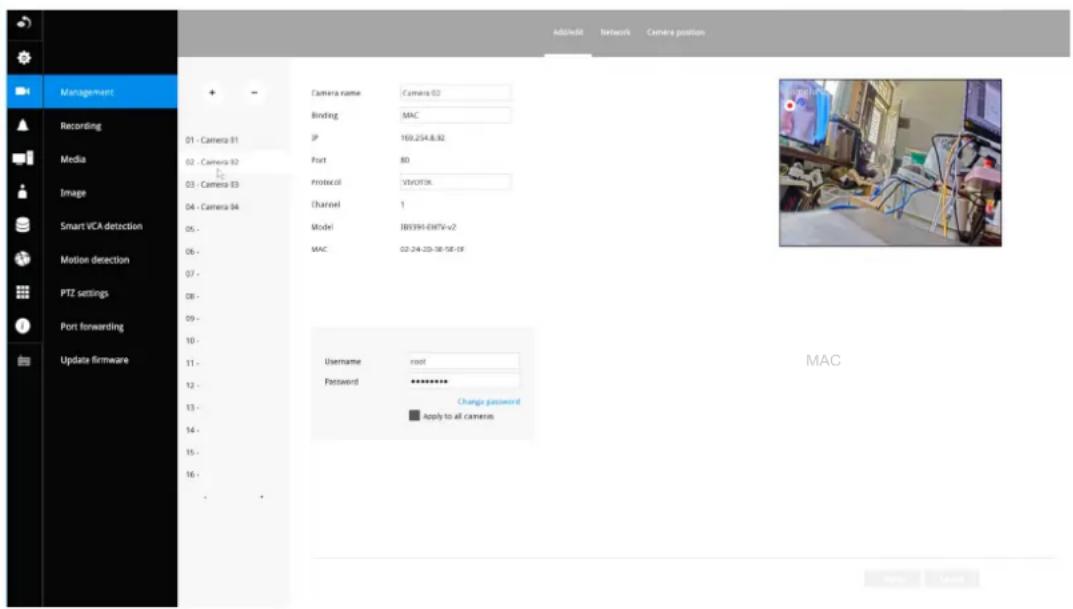
Task: Switch to the Add/edit tab
Action: [568, 32]
